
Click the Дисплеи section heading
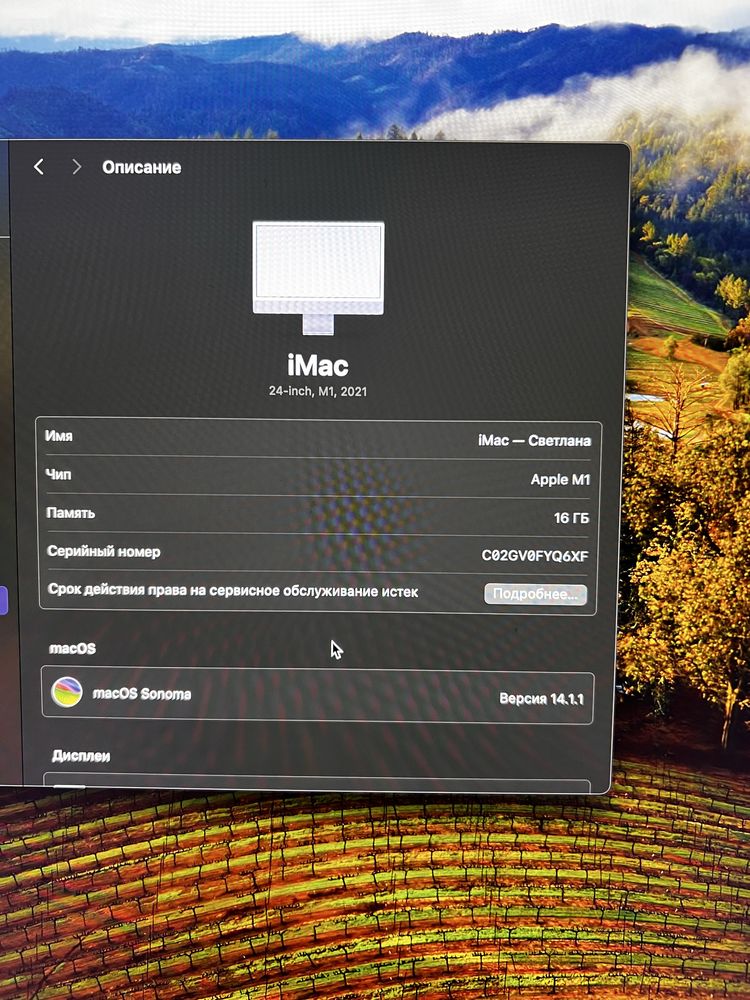(x=81, y=756)
